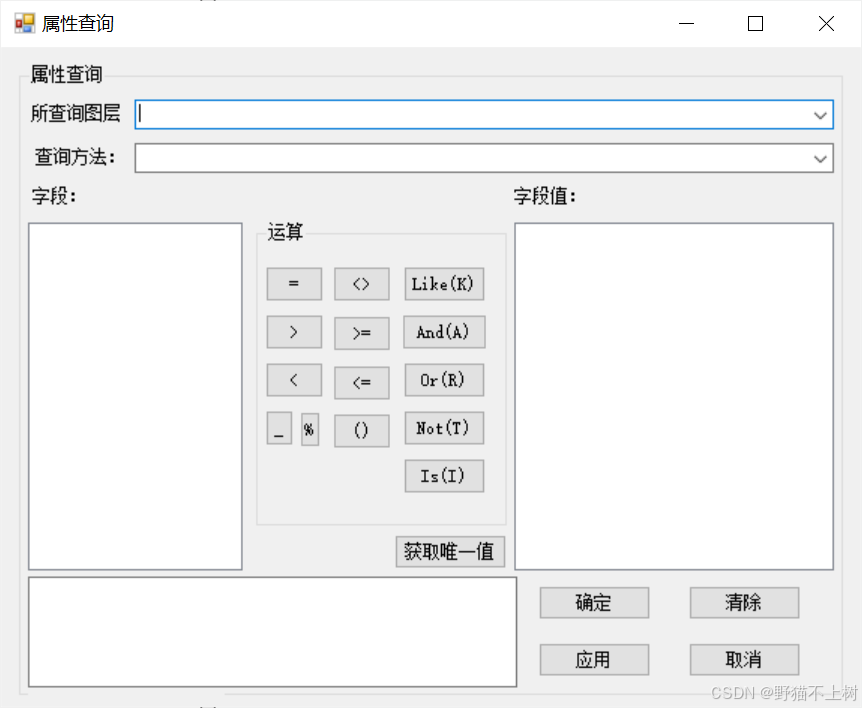Click the <> not-equal operator button
The image size is (862, 708).
(x=361, y=284)
